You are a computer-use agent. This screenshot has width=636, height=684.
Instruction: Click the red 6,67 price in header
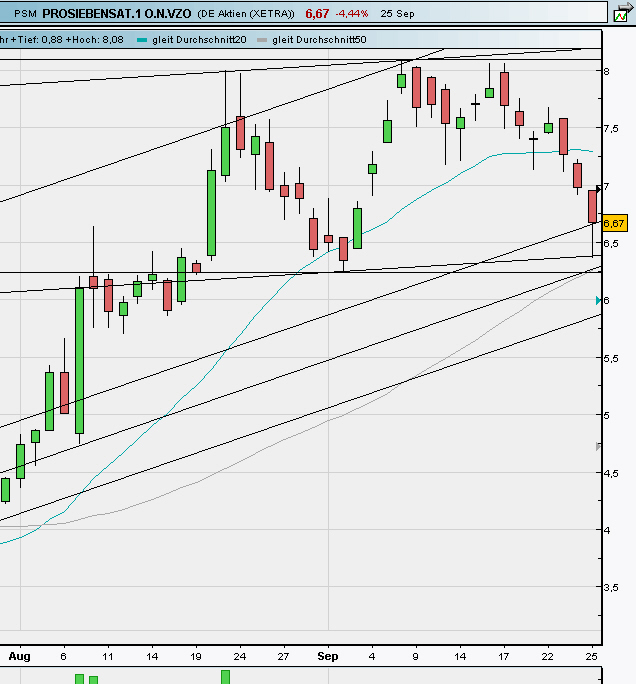pyautogui.click(x=317, y=14)
